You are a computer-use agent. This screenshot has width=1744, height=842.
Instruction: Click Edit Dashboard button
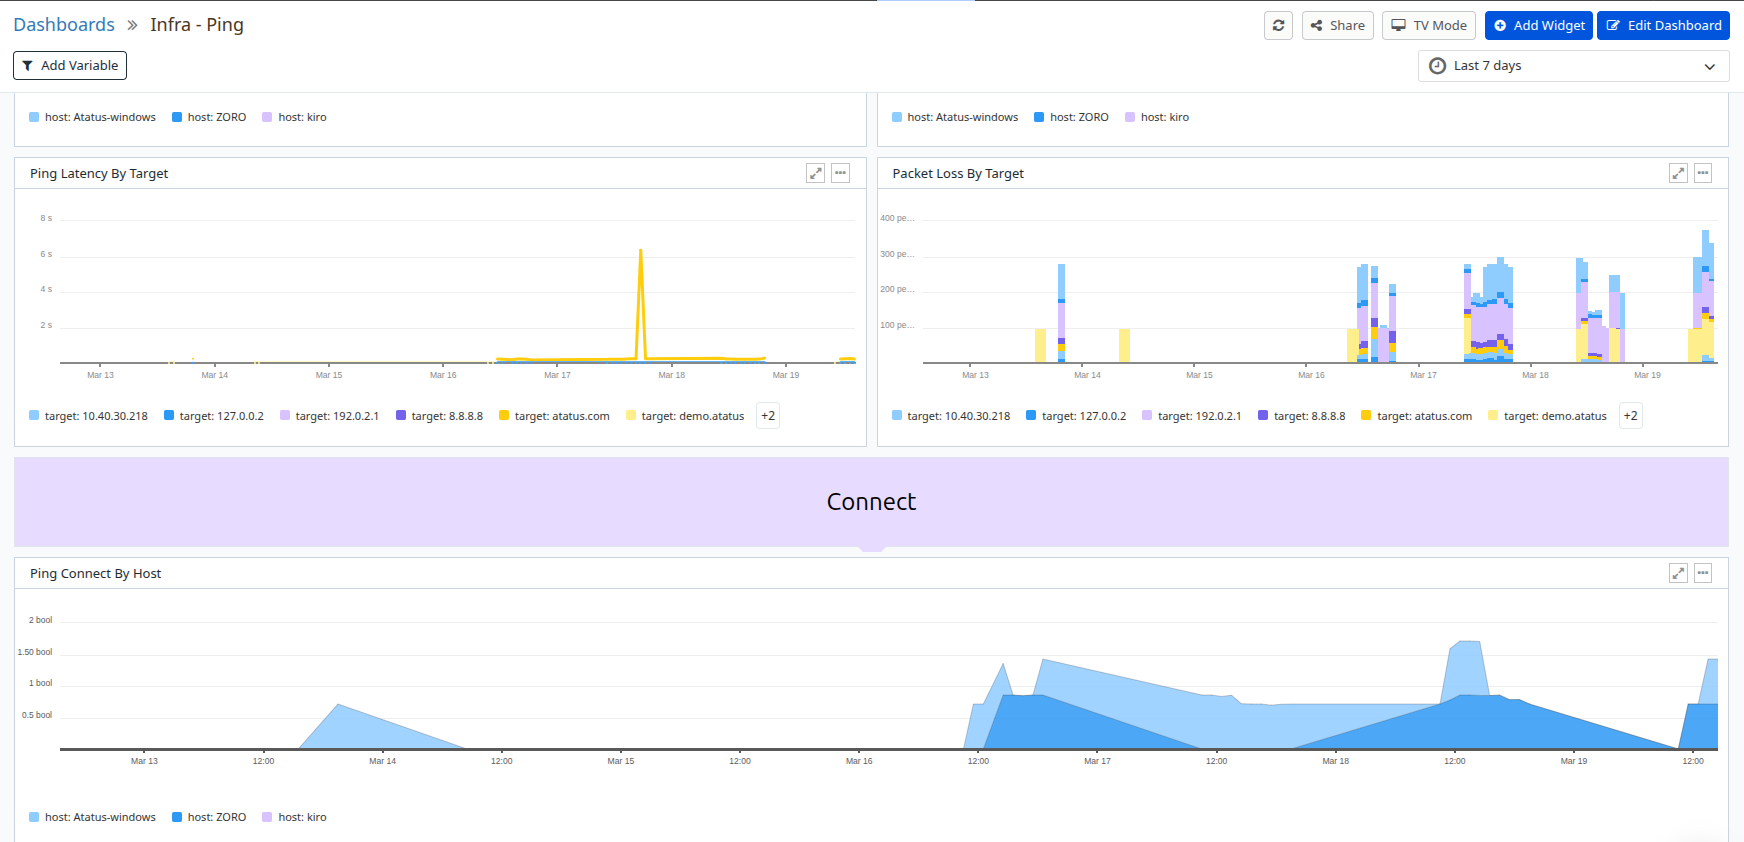(1663, 26)
